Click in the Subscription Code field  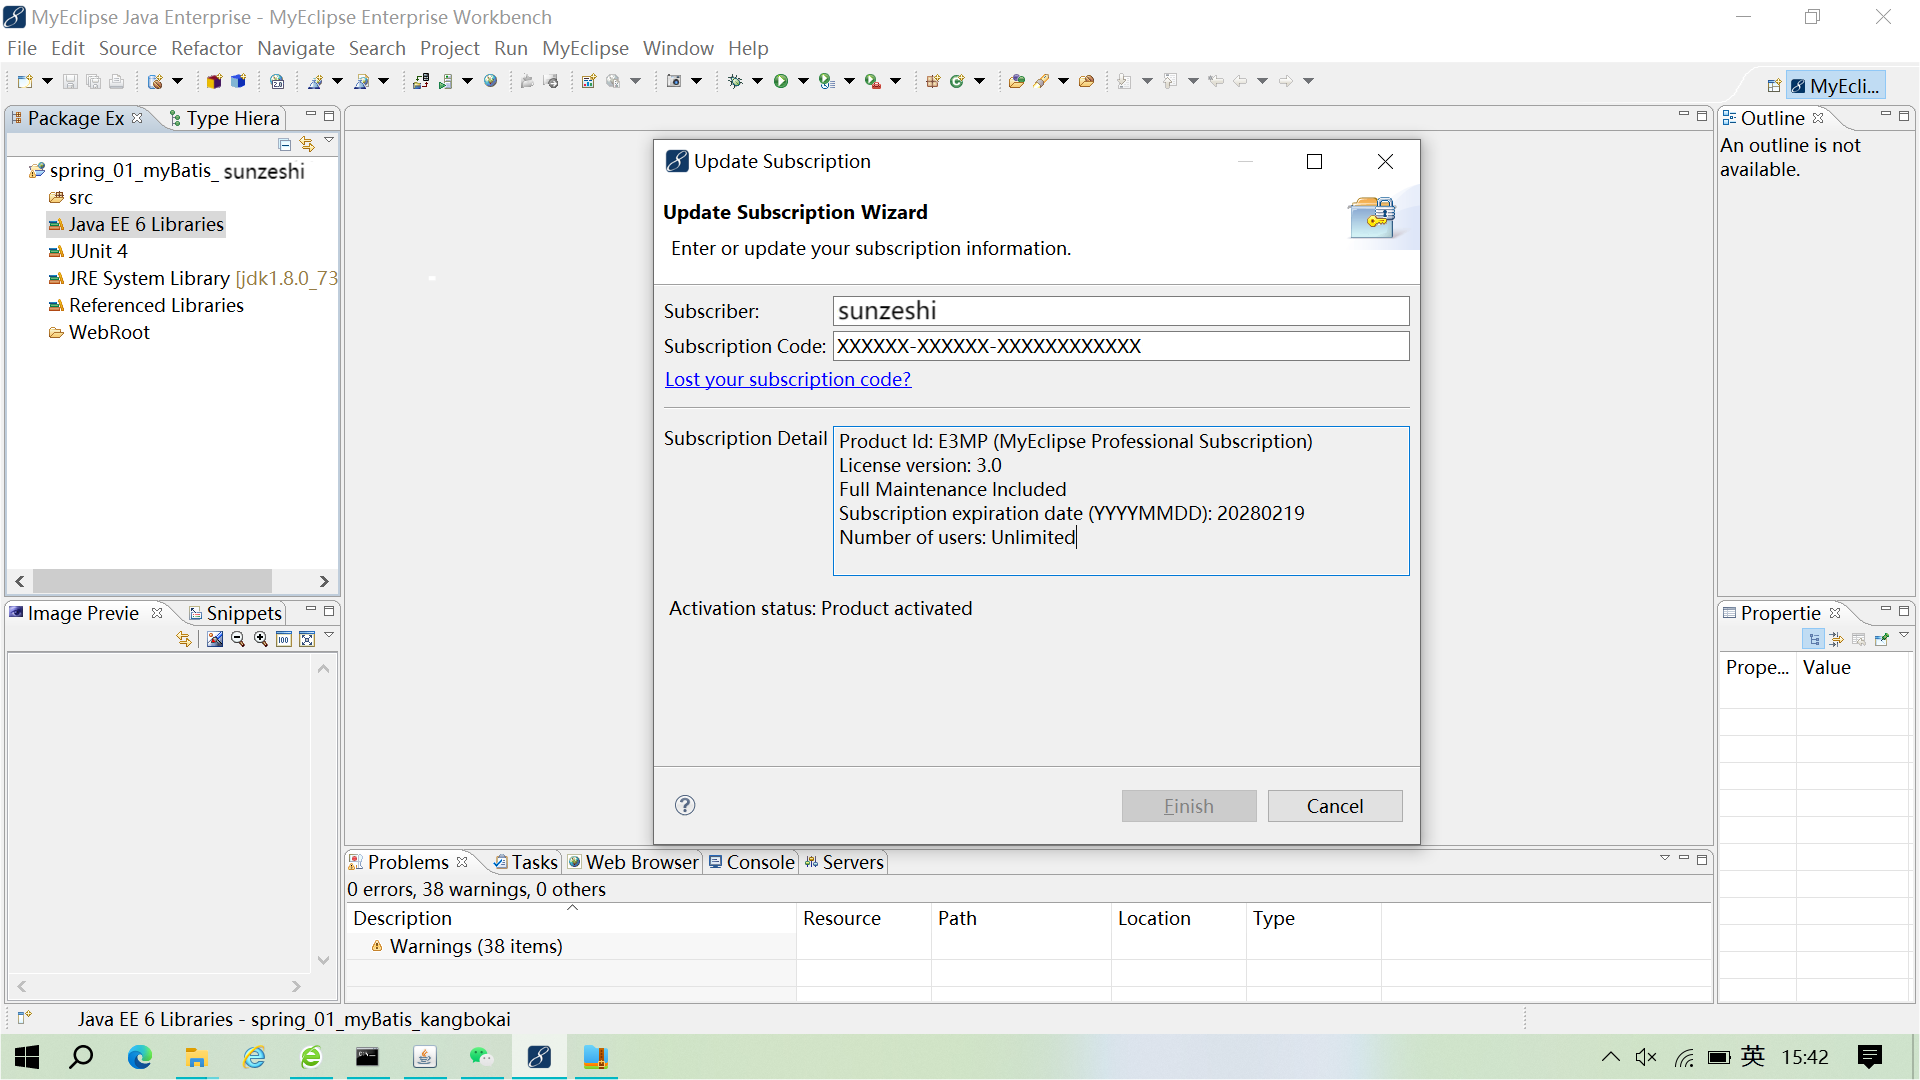(x=1121, y=346)
